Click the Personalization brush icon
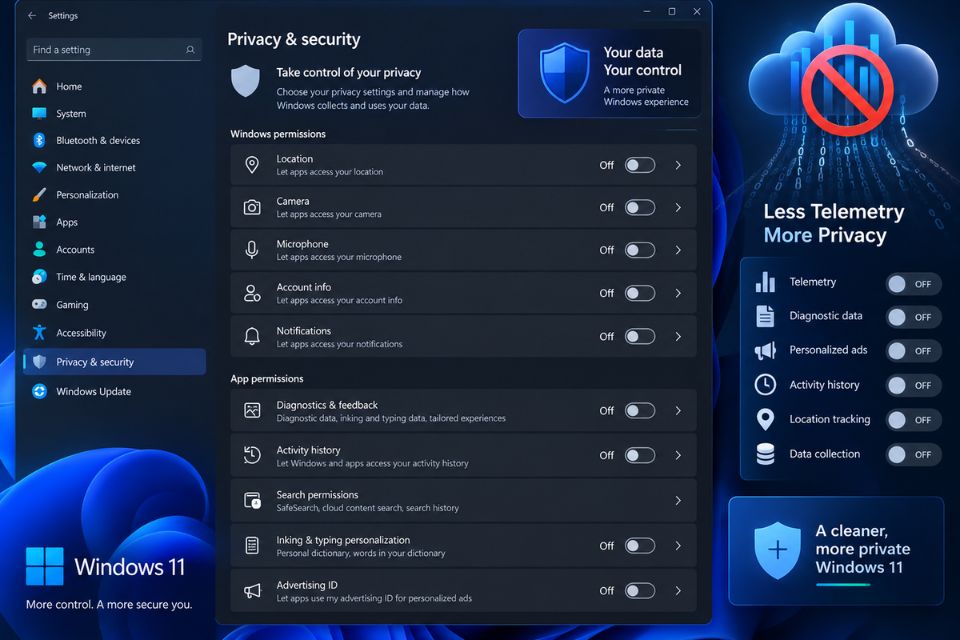Image resolution: width=960 pixels, height=640 pixels. pos(39,195)
